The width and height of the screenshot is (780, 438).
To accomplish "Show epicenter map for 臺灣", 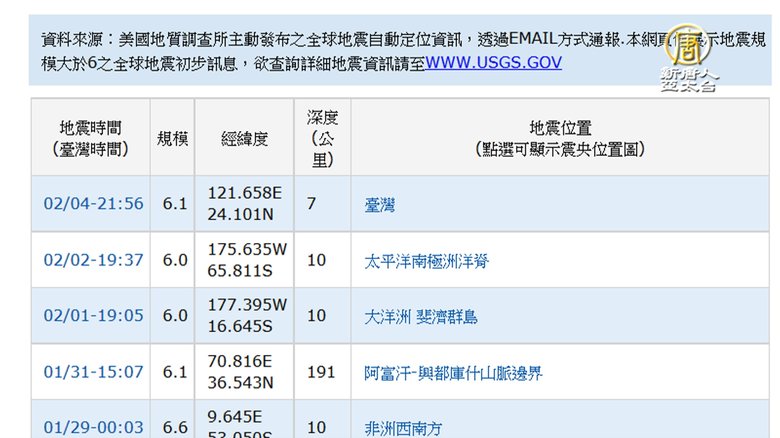I will click(x=380, y=205).
